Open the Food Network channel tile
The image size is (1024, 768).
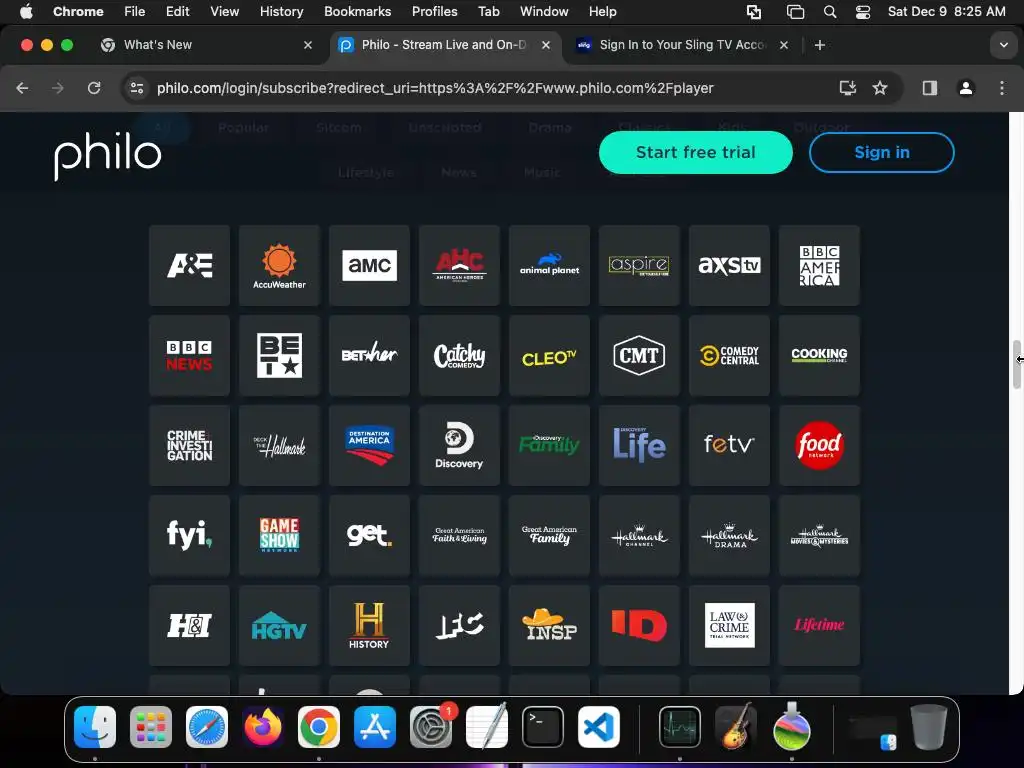[x=820, y=445]
